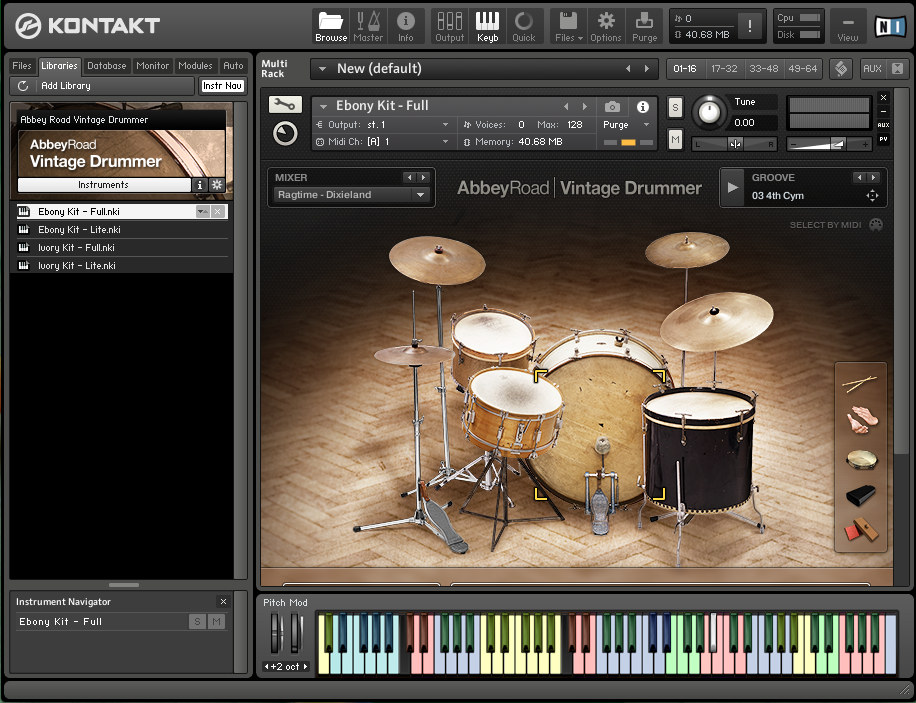Close the Instrument Navigator pane
Screen dimensions: 916x703
tap(223, 601)
